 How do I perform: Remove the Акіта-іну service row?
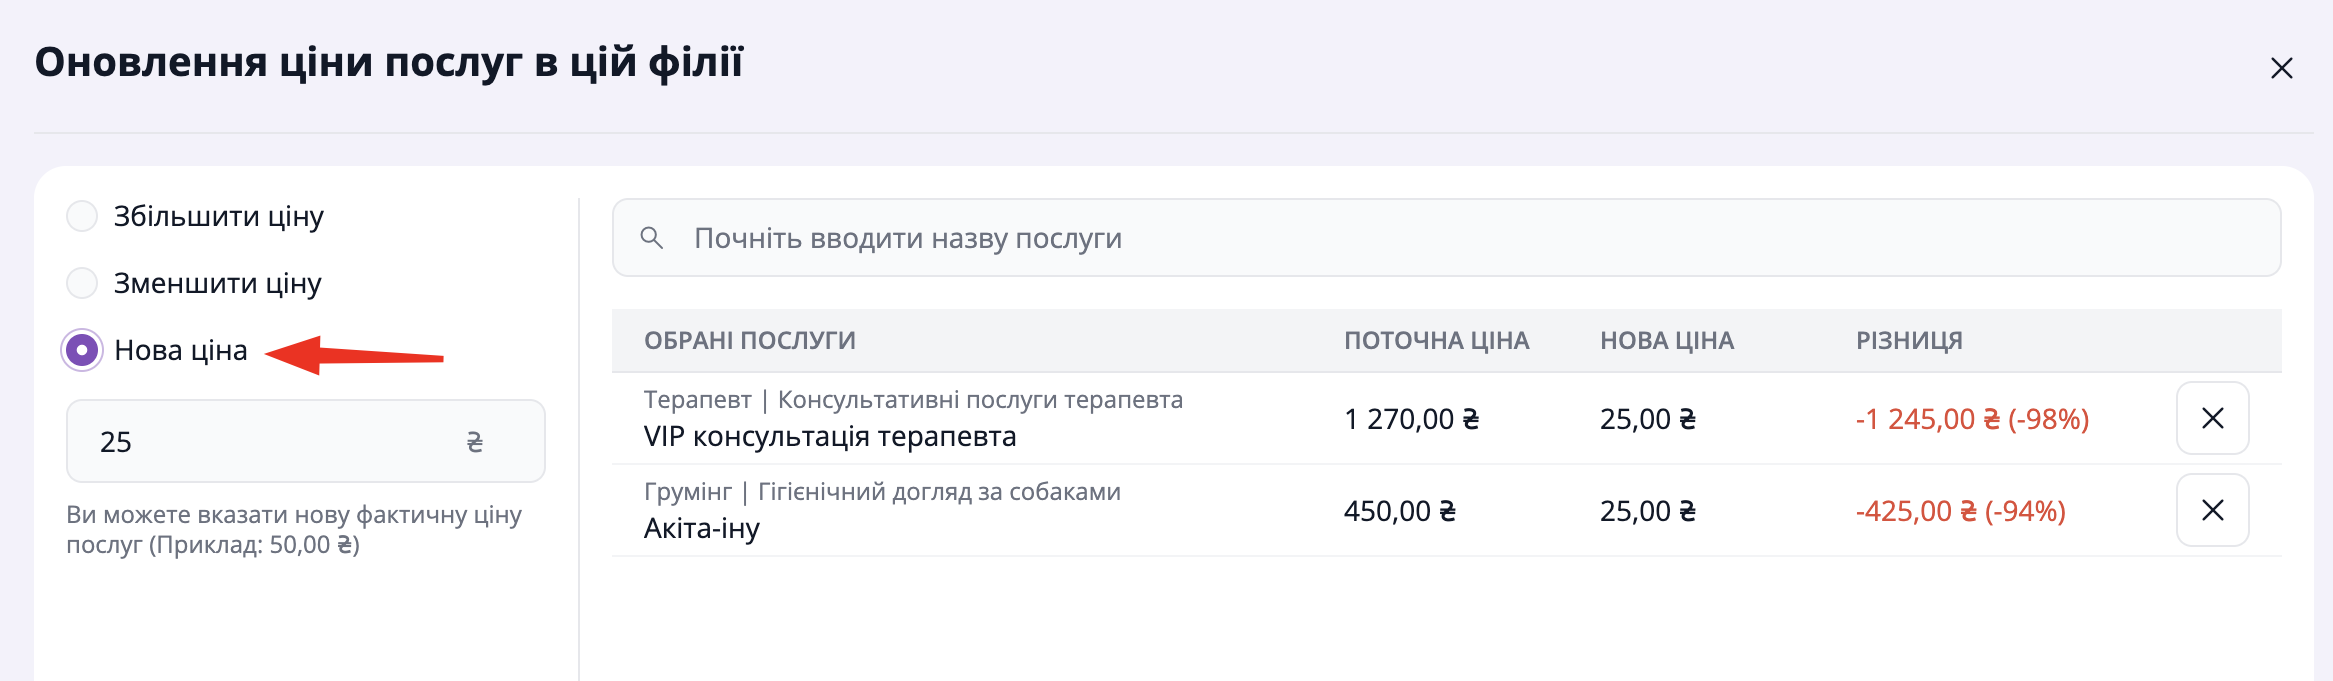[x=2212, y=510]
